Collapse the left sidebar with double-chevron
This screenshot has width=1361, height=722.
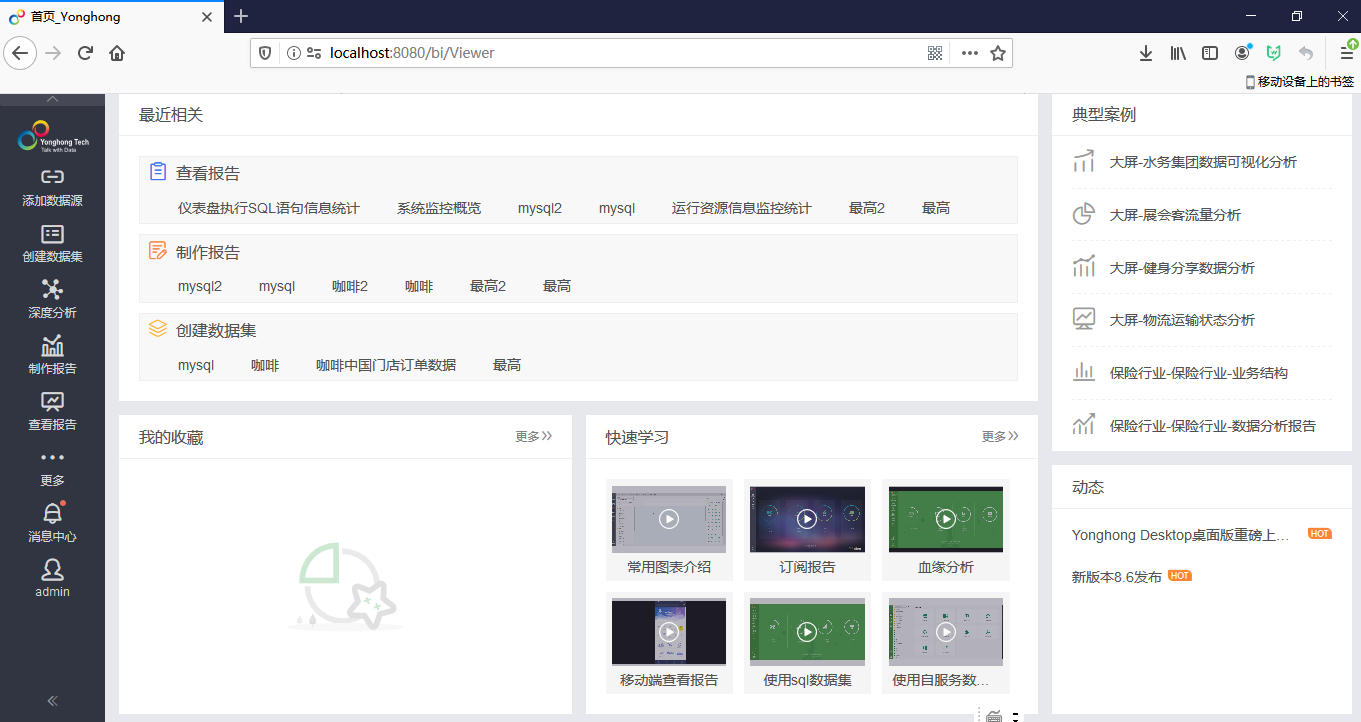pyautogui.click(x=52, y=701)
